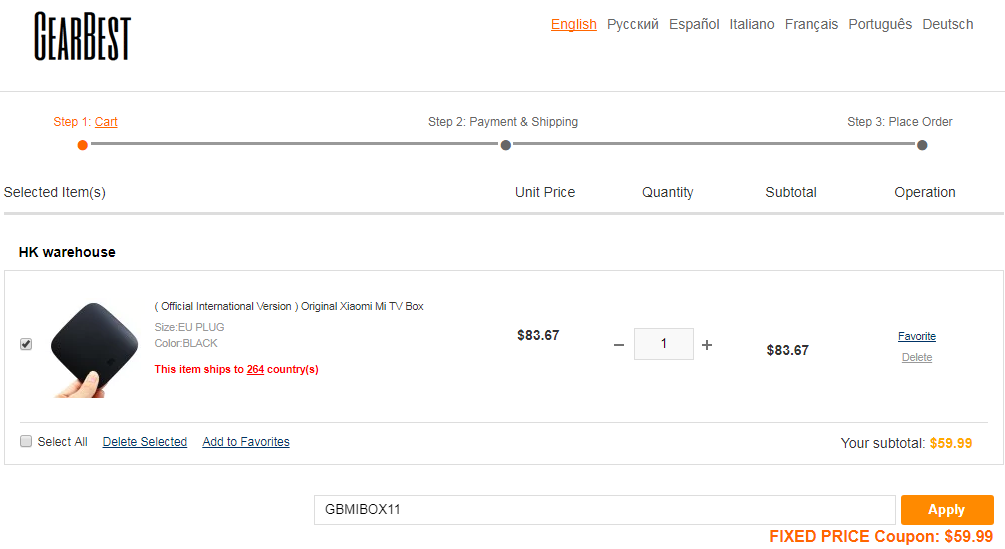Click Delete Selected link

pos(145,442)
